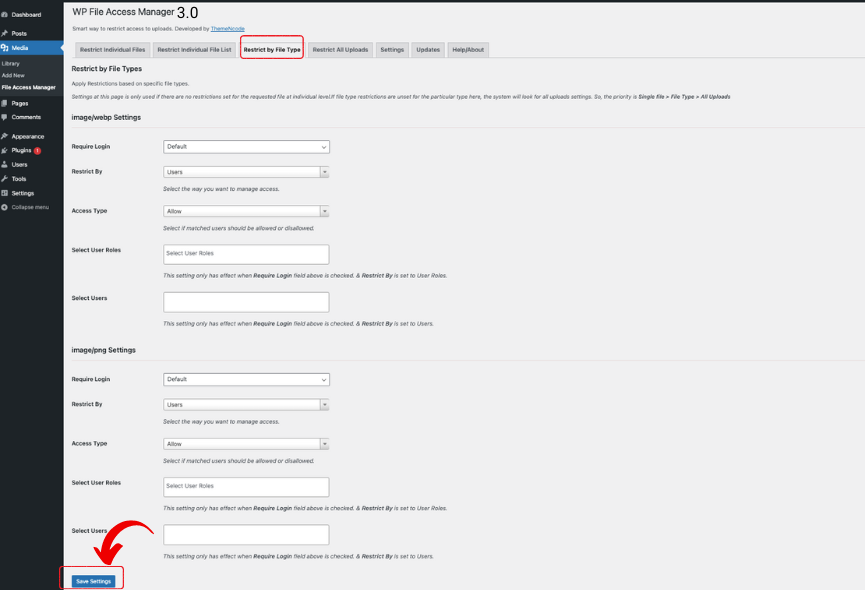Click the Save Settings button

click(x=93, y=581)
